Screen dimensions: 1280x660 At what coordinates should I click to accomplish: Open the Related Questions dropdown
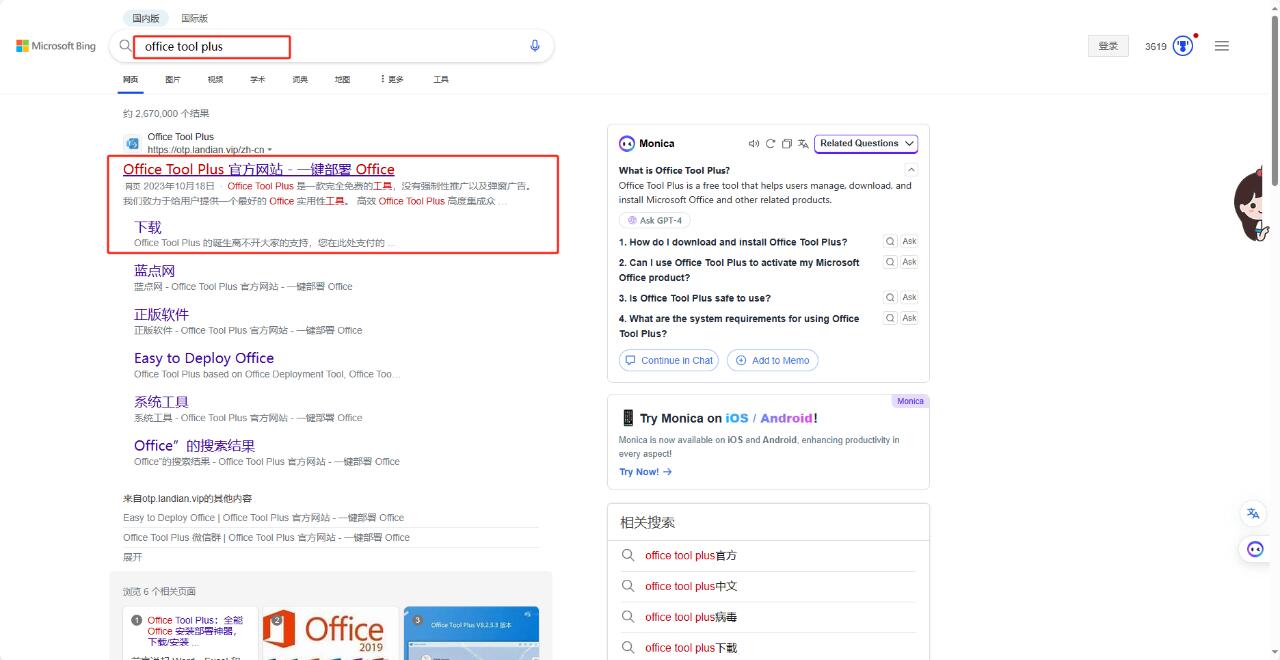866,143
